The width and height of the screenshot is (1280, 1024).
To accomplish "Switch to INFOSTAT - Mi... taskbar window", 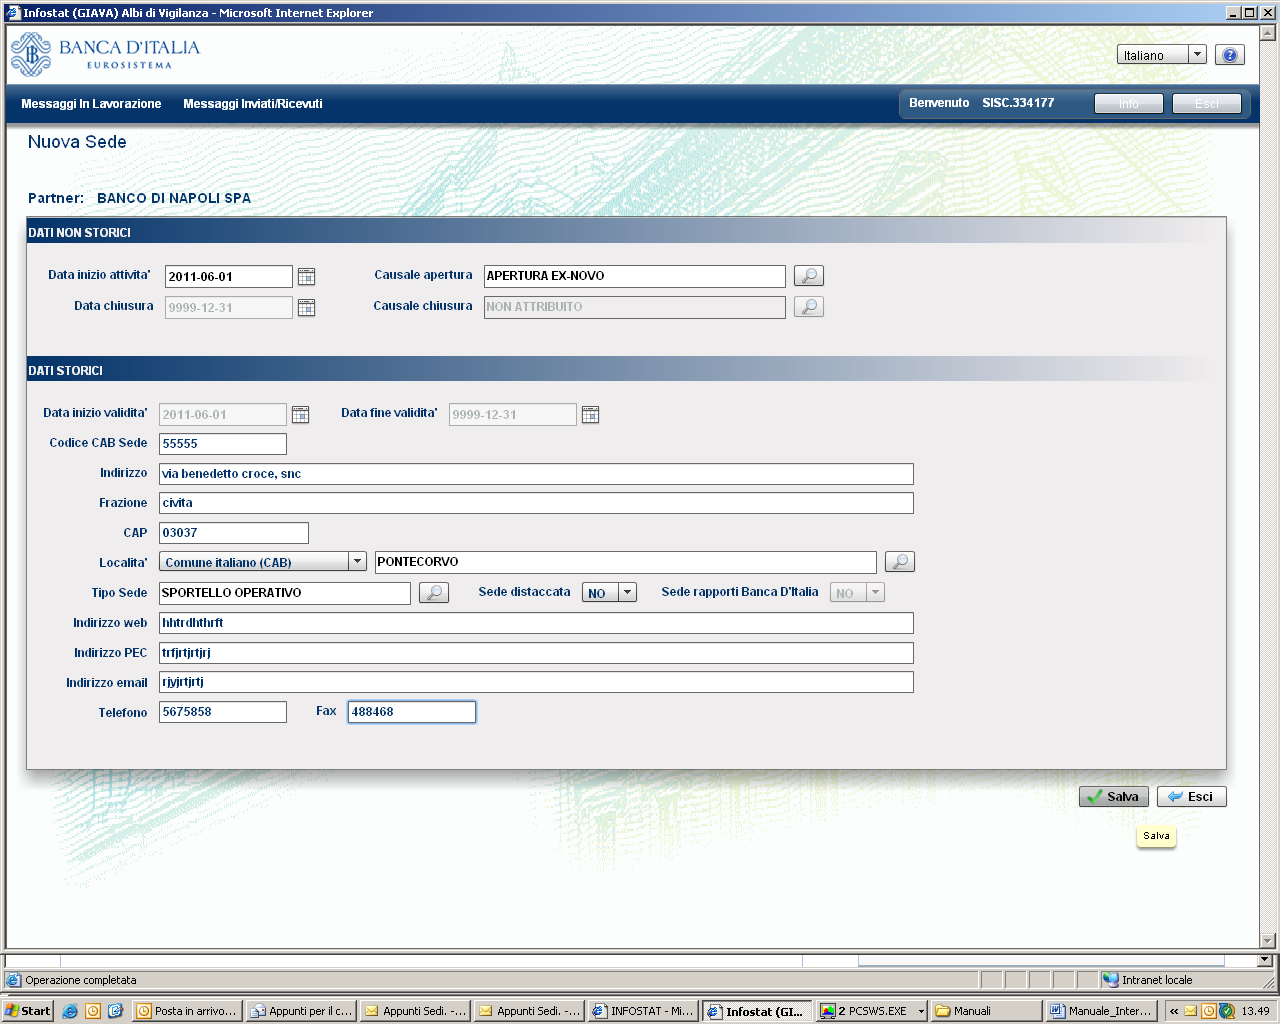I will tap(643, 1011).
